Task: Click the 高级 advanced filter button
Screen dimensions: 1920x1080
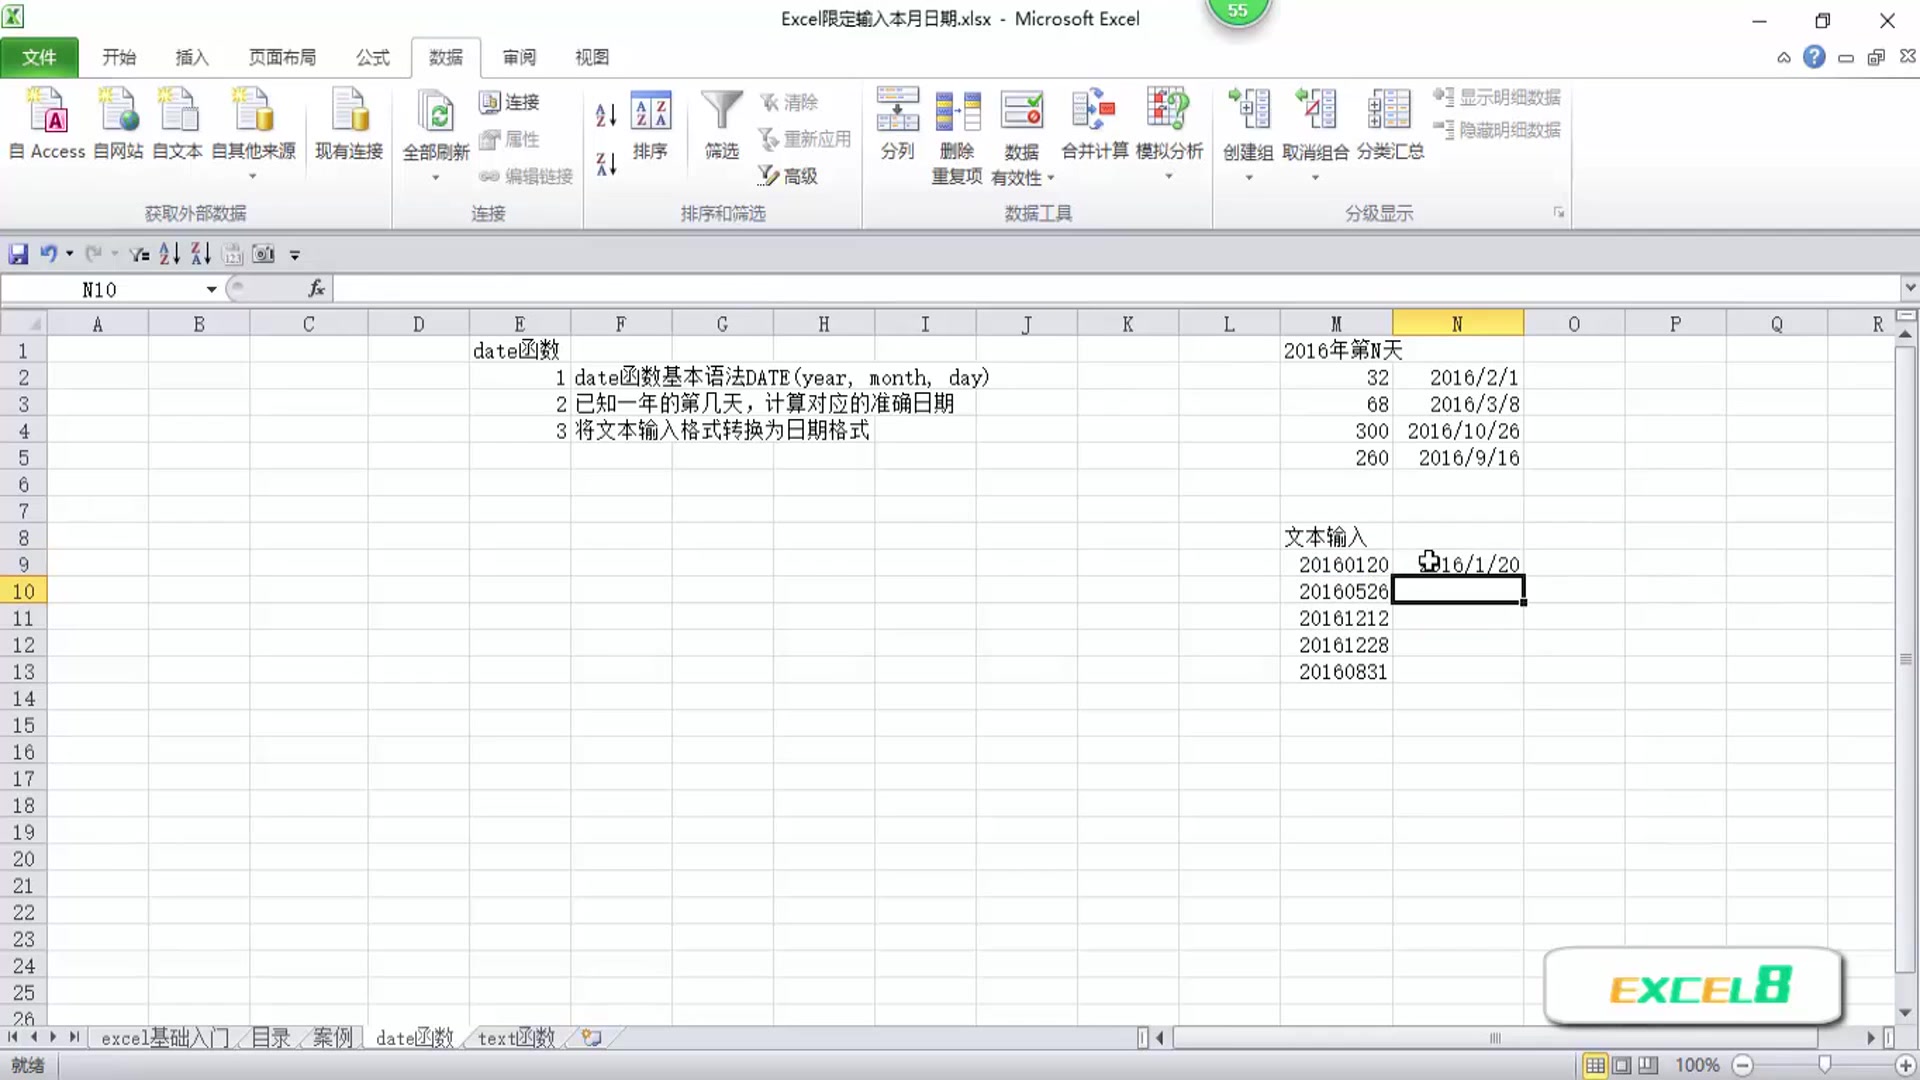Action: pos(789,176)
